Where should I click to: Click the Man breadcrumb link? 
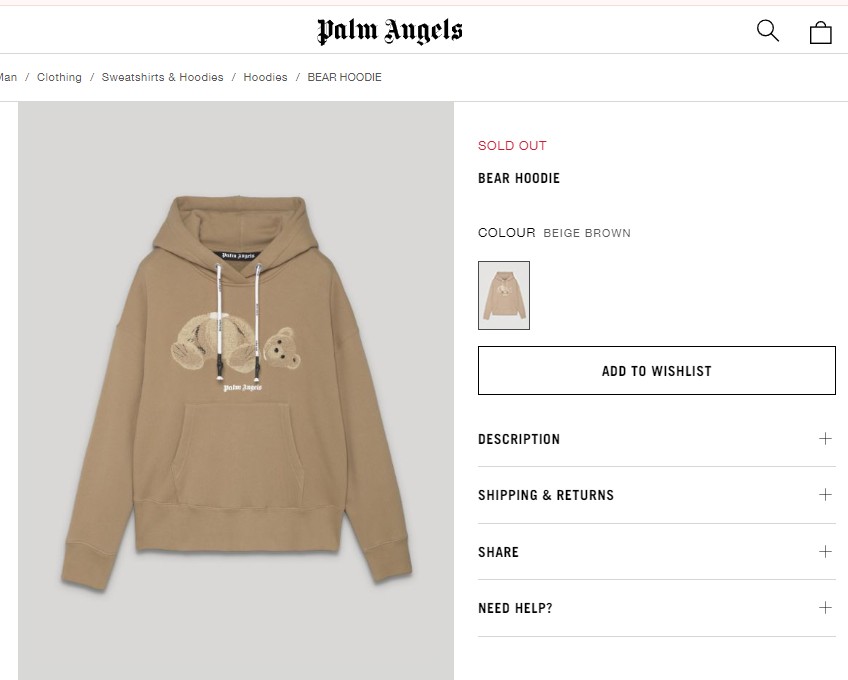(8, 77)
